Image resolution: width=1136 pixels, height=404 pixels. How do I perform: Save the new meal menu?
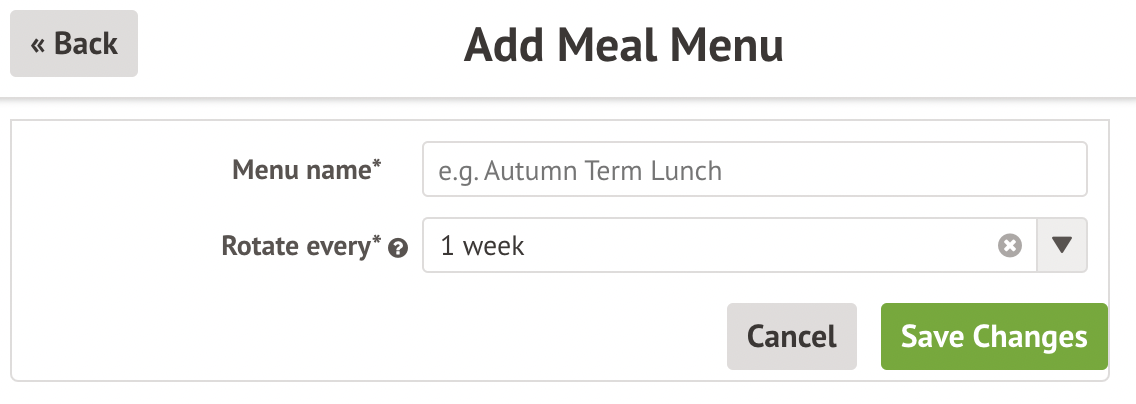point(994,337)
